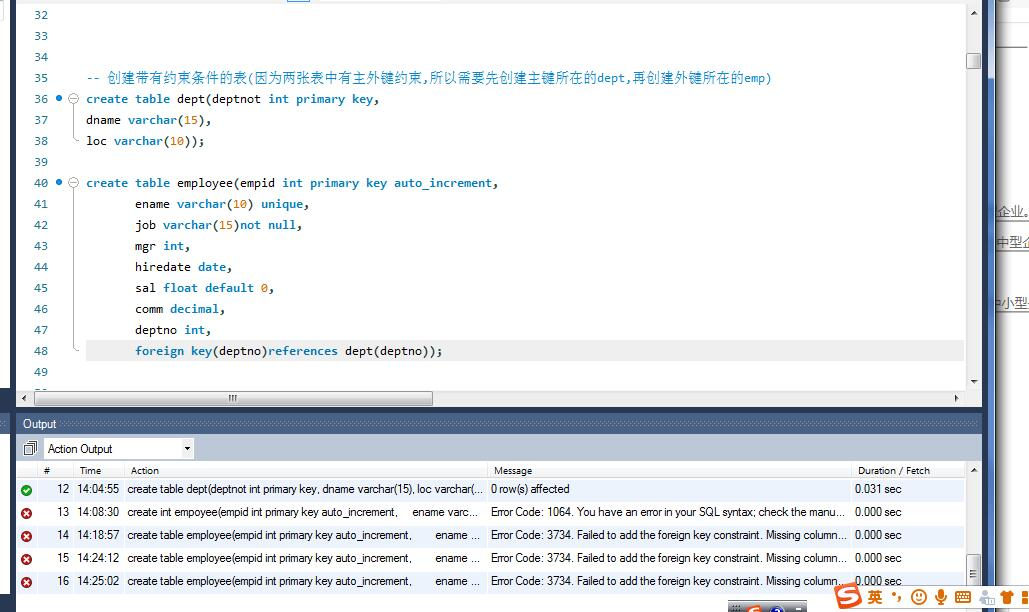The width and height of the screenshot is (1029, 612).
Task: Click the 14:24:12 time cell
Action: tap(98, 558)
